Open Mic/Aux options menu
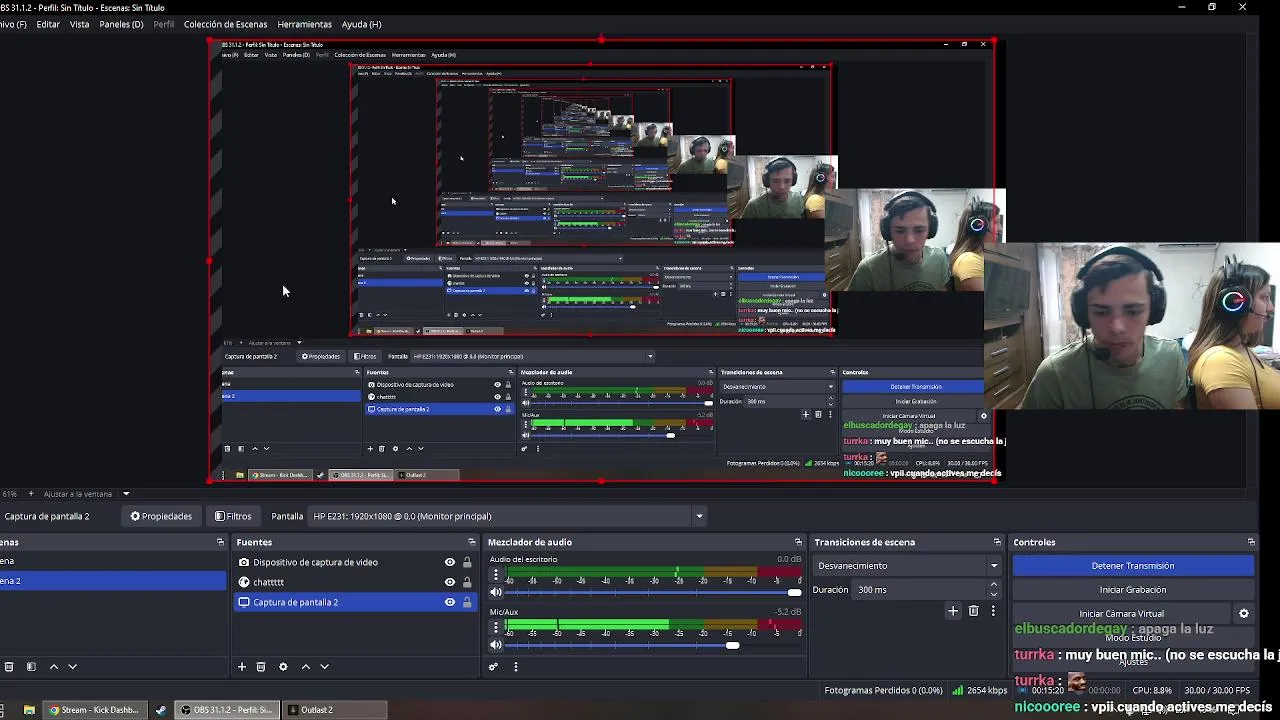Screen dimensions: 1280x720 tap(495, 627)
